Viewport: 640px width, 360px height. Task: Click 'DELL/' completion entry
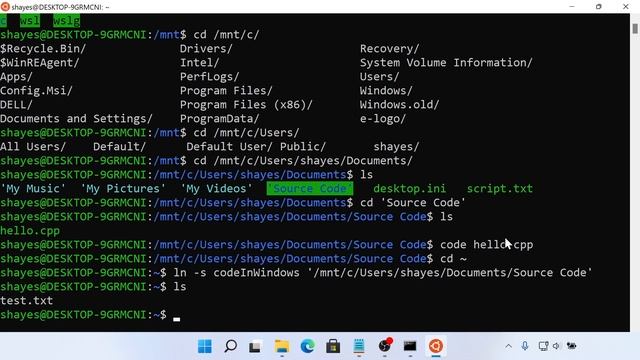tap(16, 104)
